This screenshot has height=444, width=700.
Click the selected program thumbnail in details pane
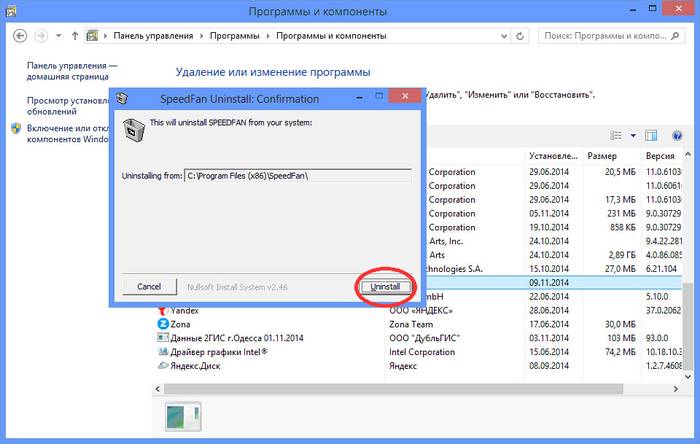coord(183,416)
